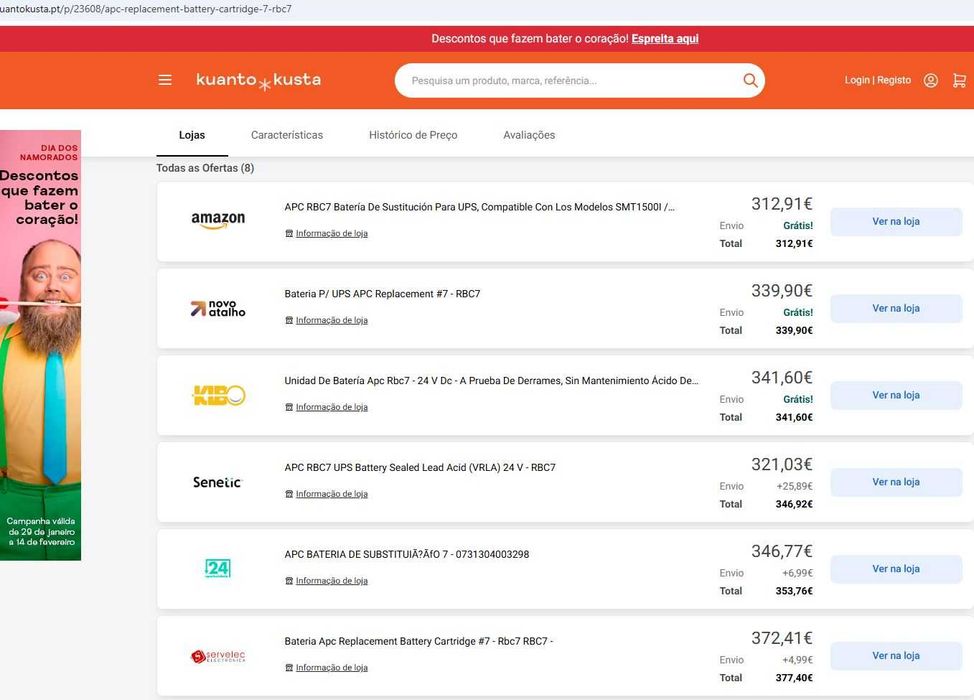Open Unidad De Batería Apc Rbc7 offer title
Viewport: 974px width, 700px height.
[491, 381]
